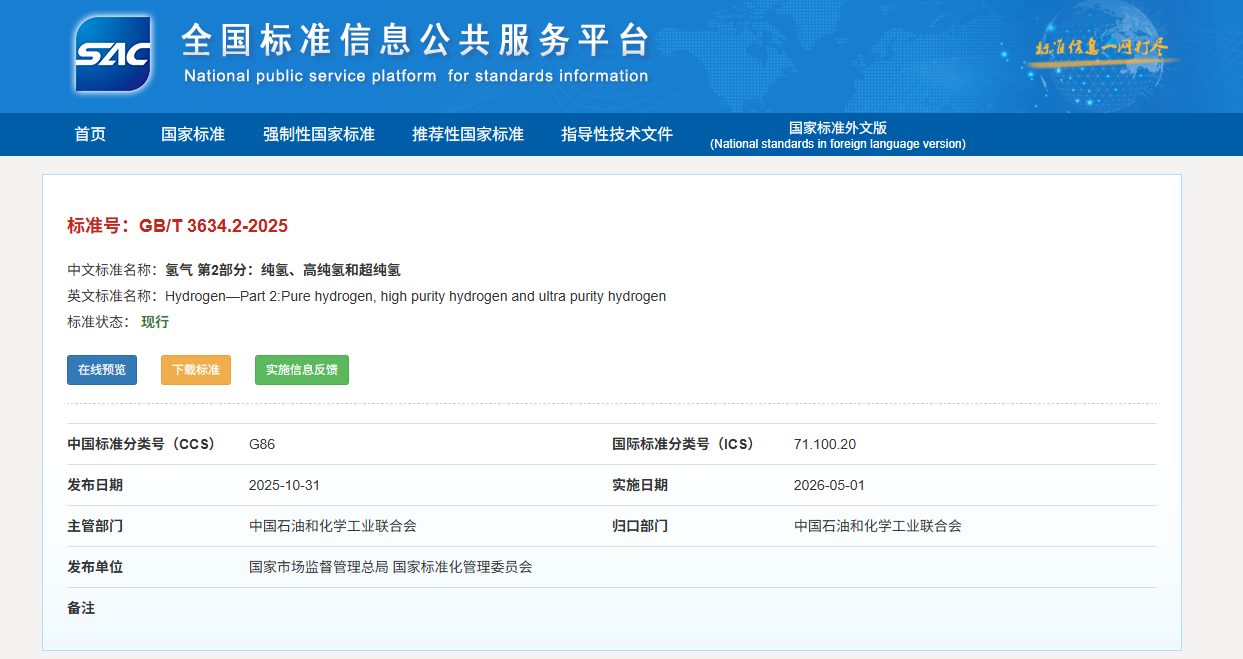1243x659 pixels.
Task: Click the SAC logo icon
Action: (113, 54)
